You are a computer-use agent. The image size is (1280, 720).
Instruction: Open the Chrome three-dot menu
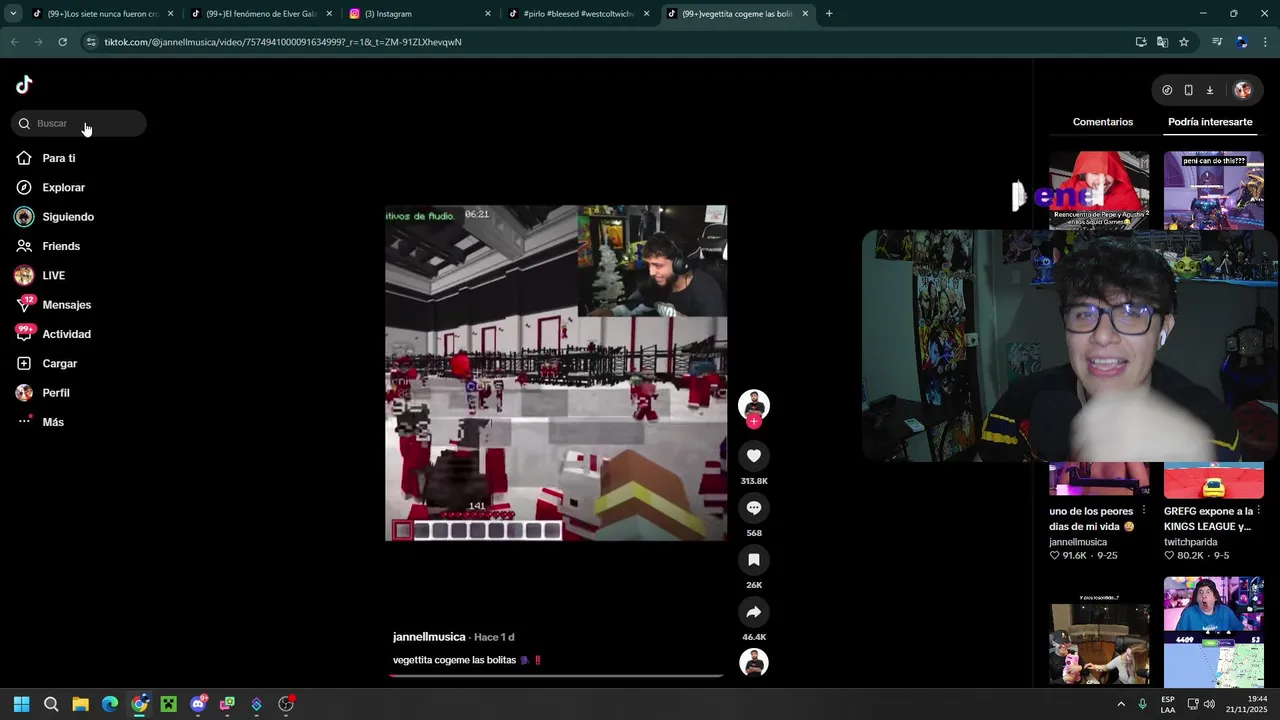[1266, 42]
